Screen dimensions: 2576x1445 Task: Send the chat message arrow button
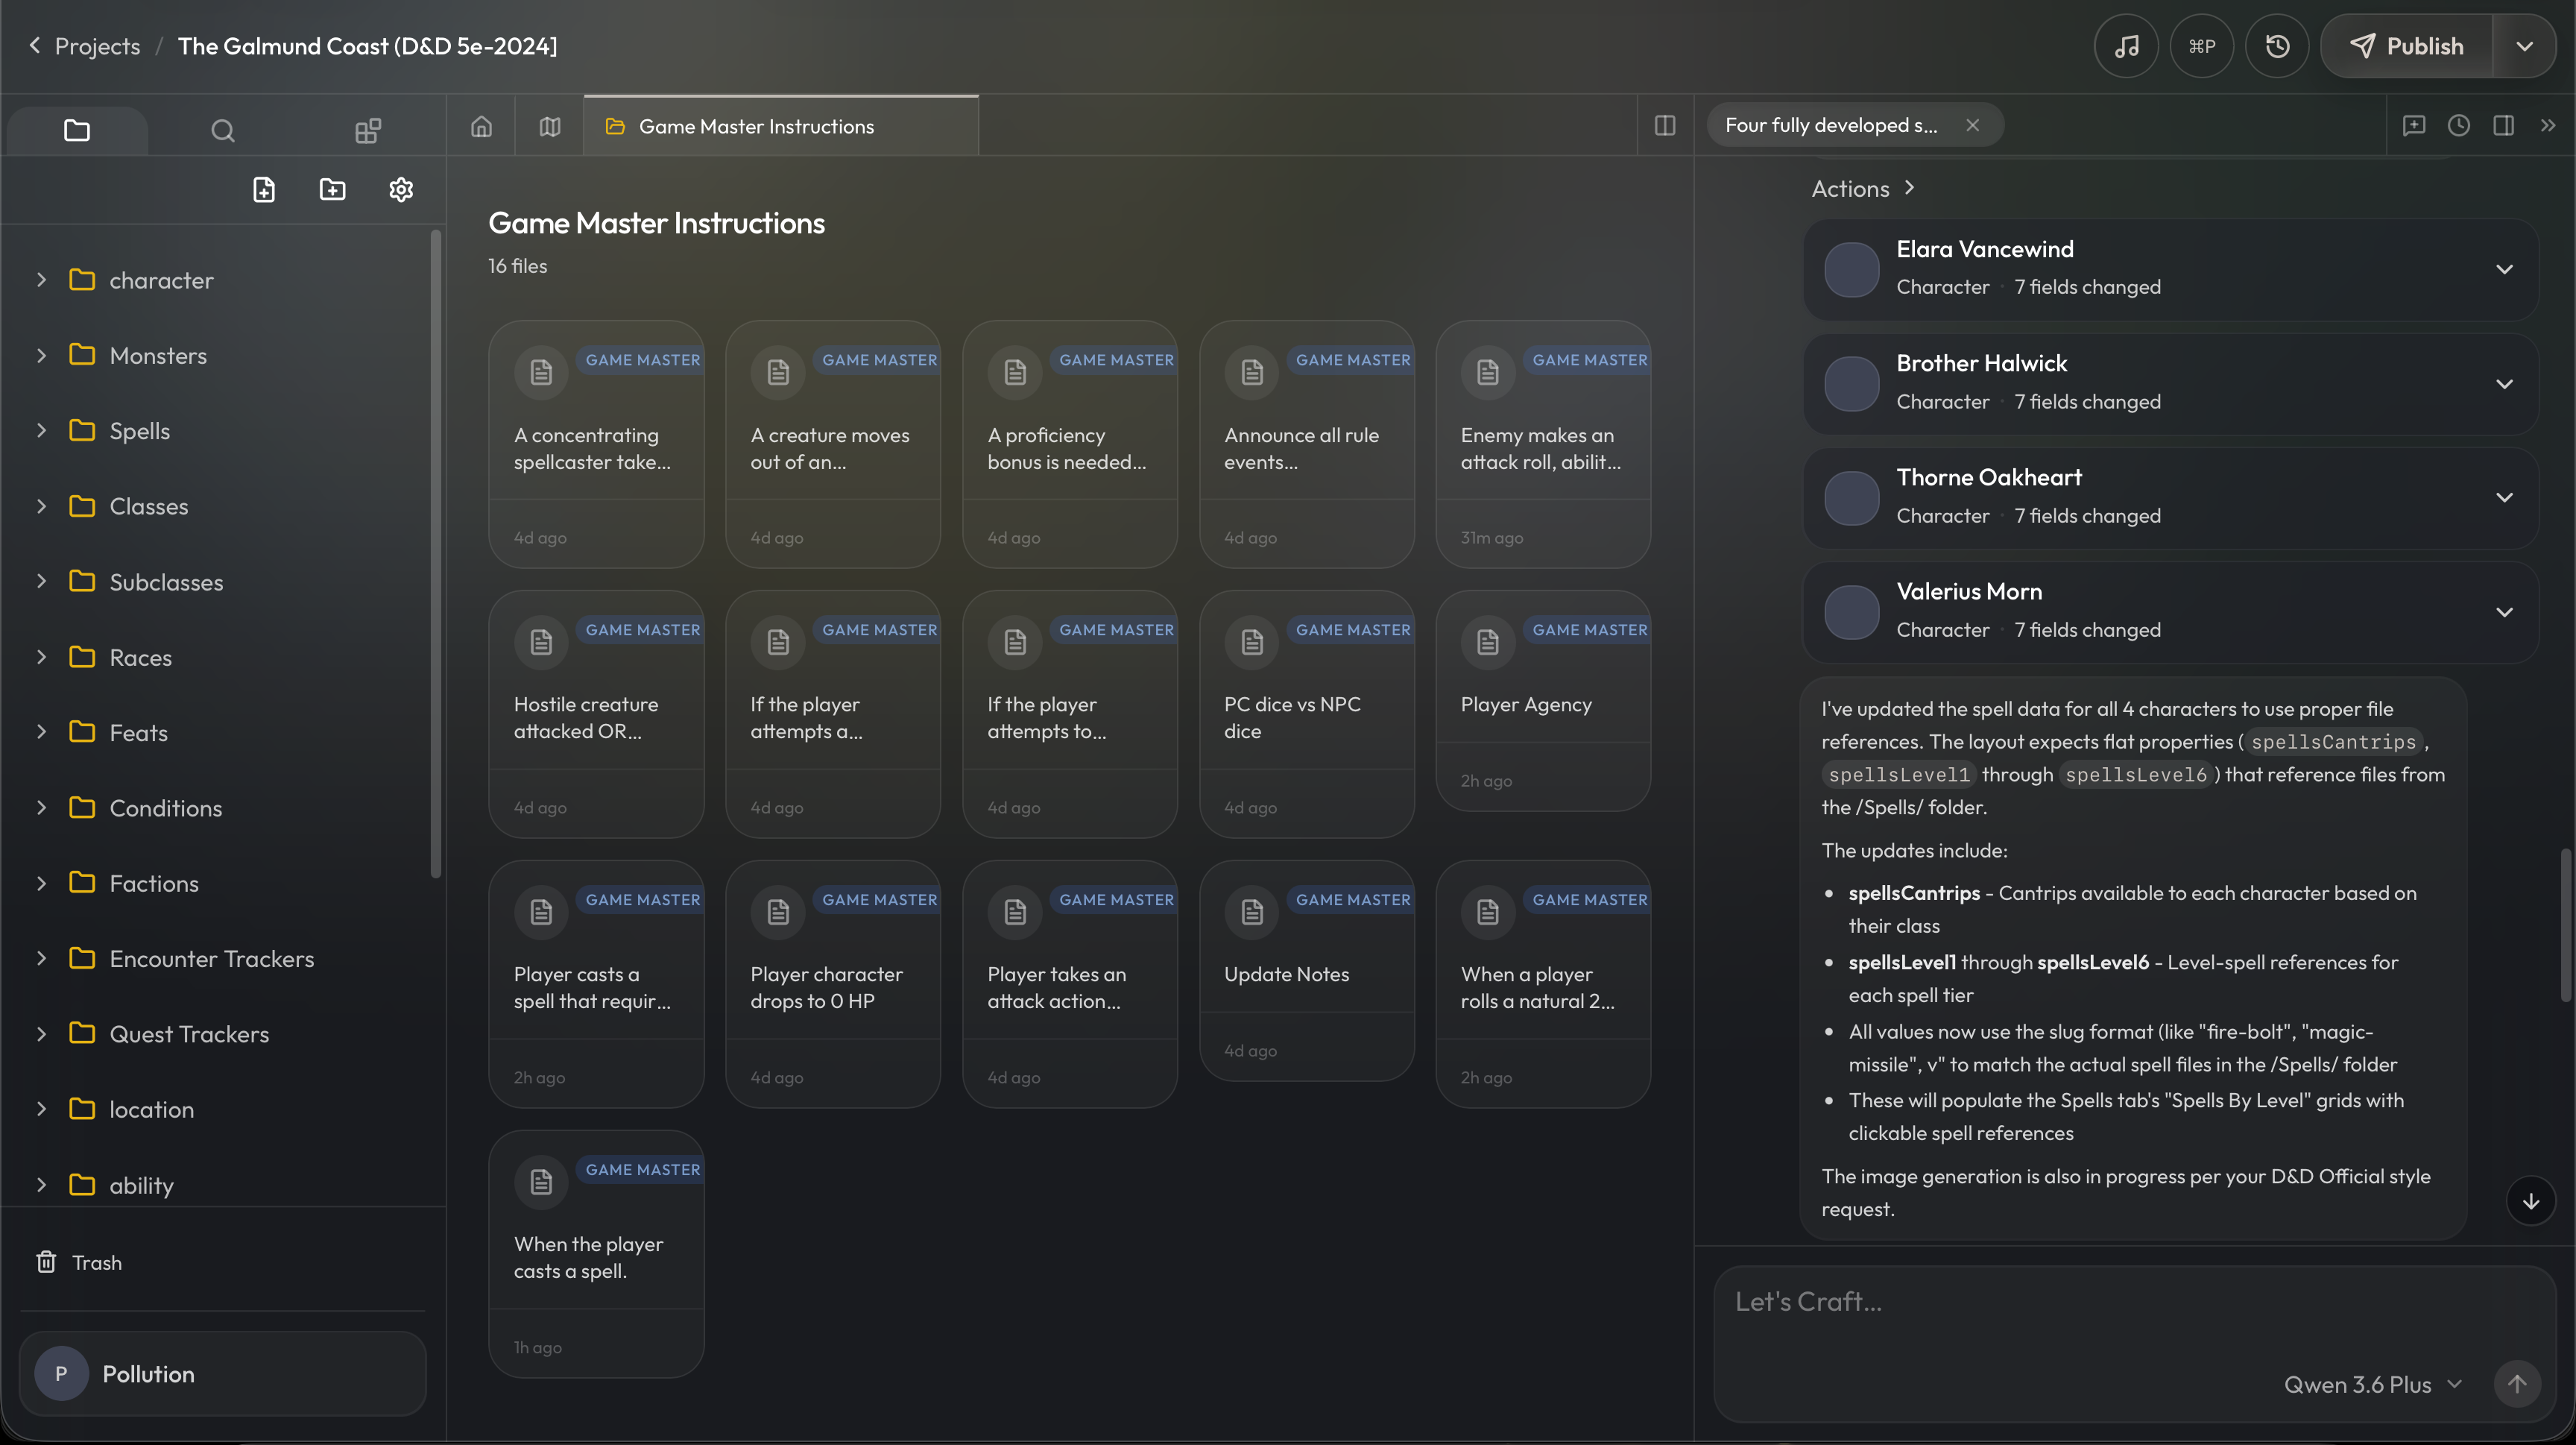coord(2517,1384)
